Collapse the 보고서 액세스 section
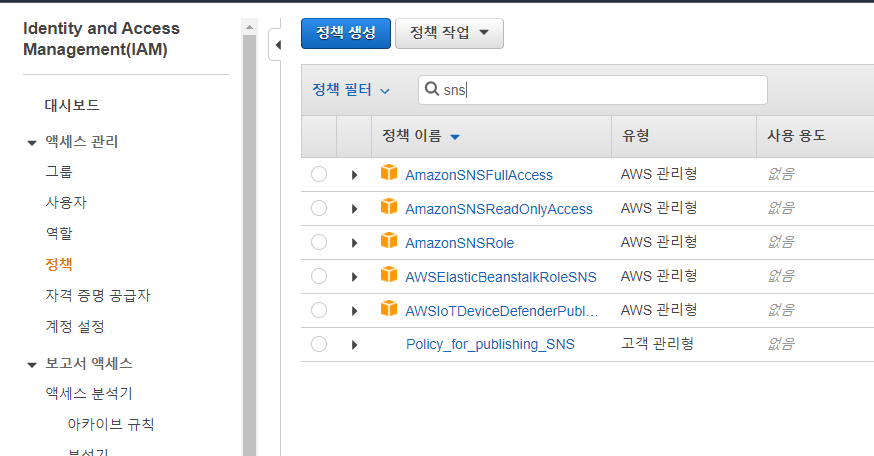 tap(32, 365)
